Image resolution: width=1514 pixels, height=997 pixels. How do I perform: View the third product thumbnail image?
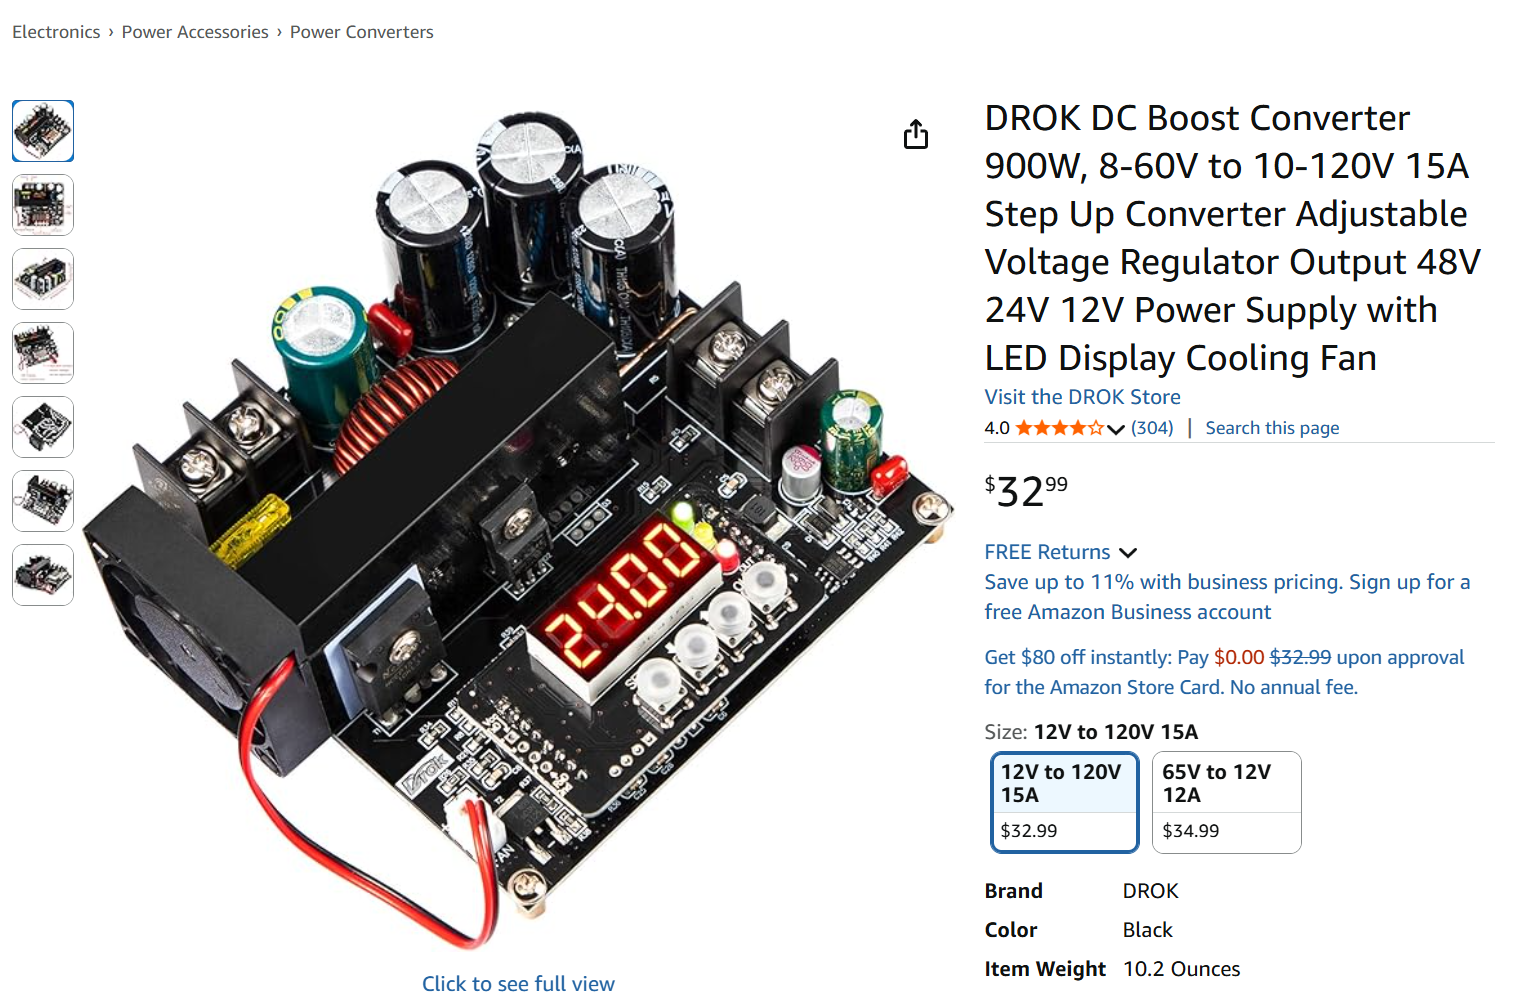pyautogui.click(x=43, y=279)
